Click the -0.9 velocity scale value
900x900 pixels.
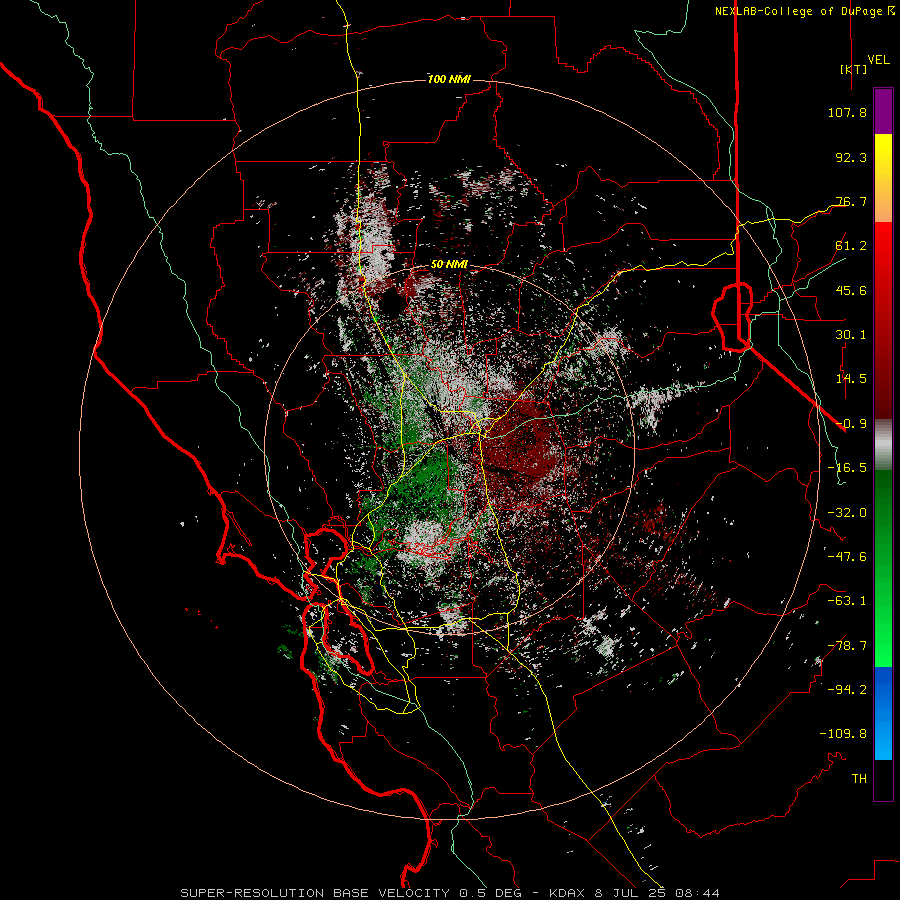851,424
